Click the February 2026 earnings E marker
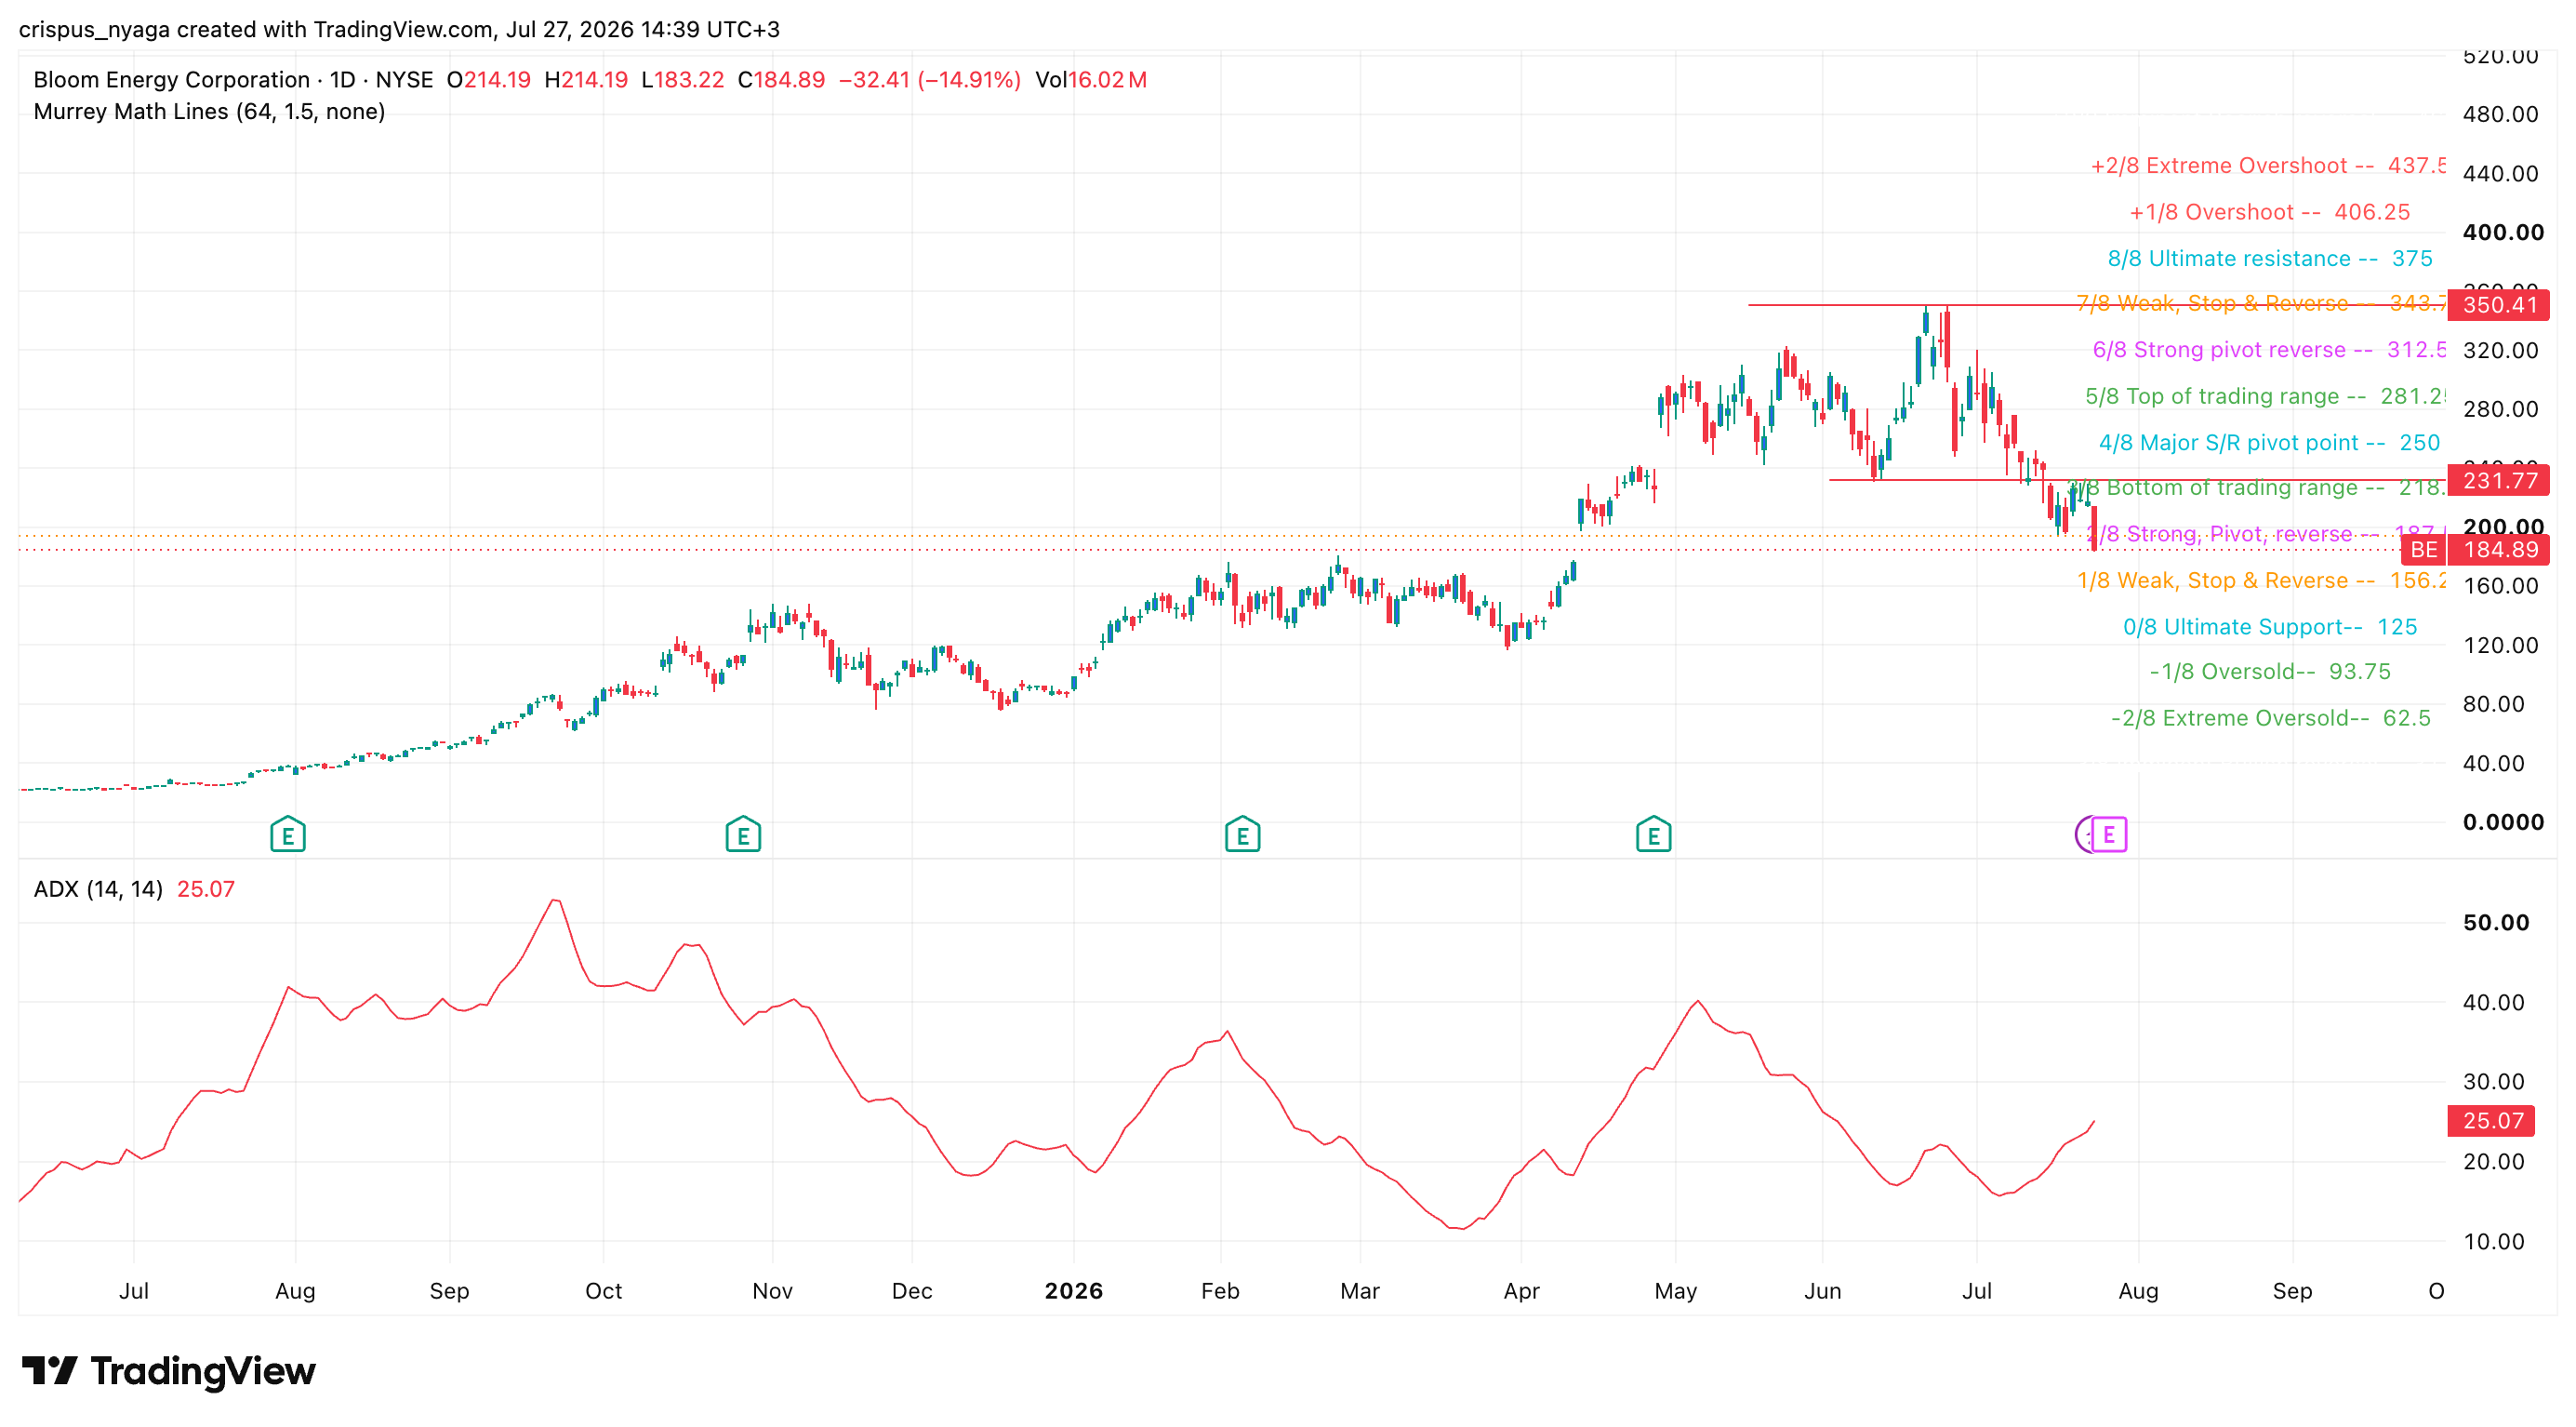Image resolution: width=2576 pixels, height=1427 pixels. (x=1242, y=835)
